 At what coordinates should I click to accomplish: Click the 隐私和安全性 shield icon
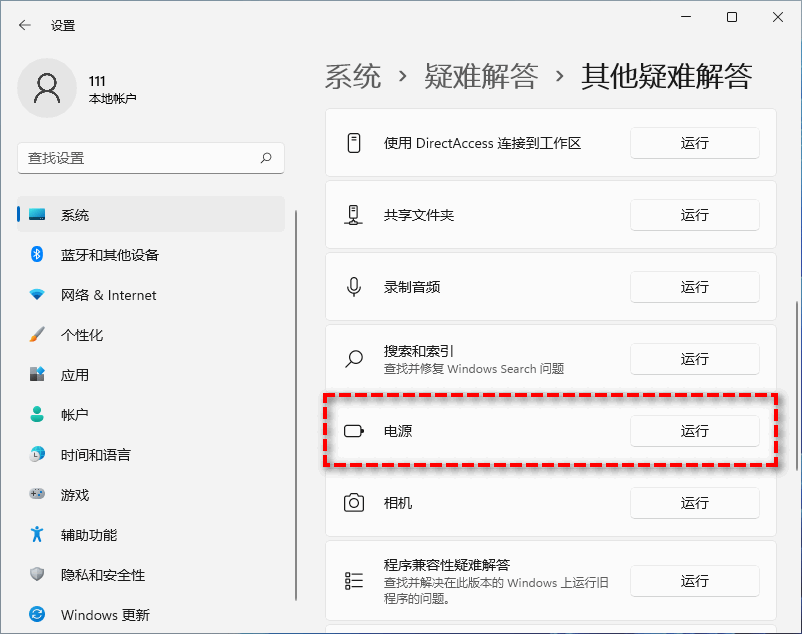[x=37, y=575]
